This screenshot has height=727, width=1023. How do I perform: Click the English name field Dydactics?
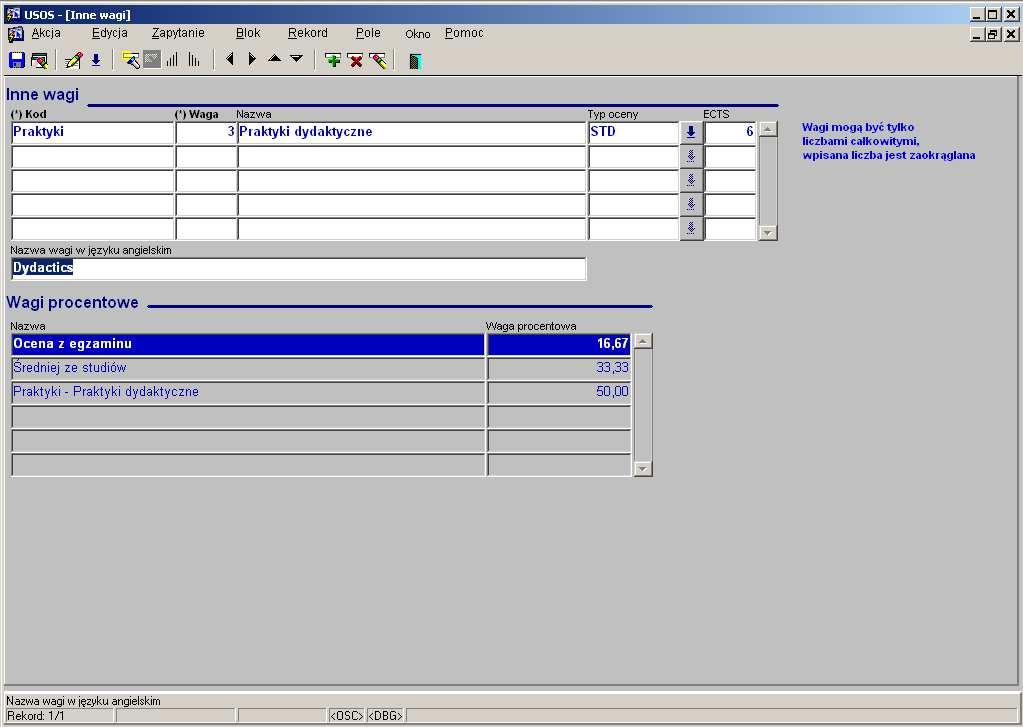pos(299,268)
